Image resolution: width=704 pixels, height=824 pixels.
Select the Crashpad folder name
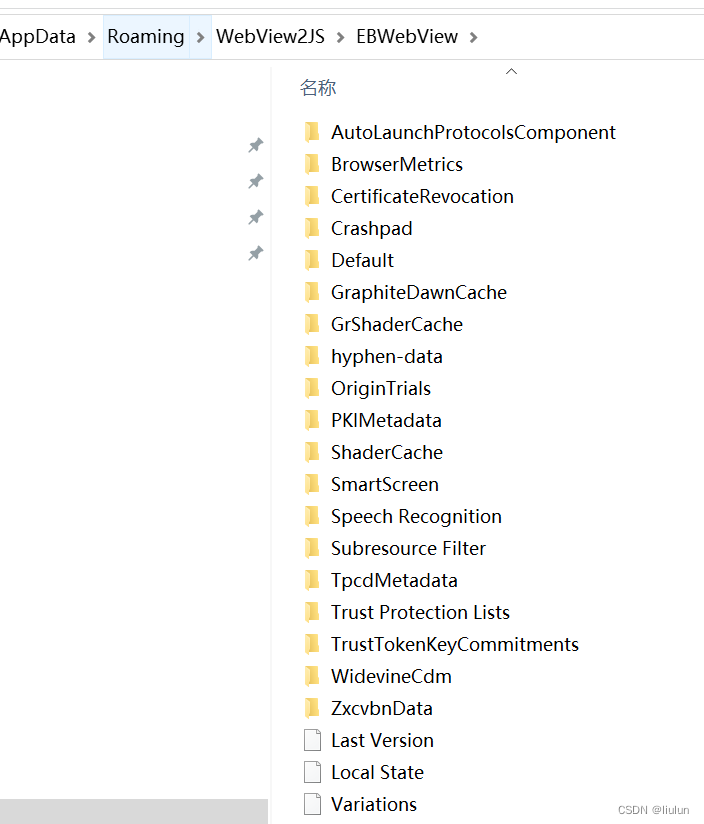point(371,229)
